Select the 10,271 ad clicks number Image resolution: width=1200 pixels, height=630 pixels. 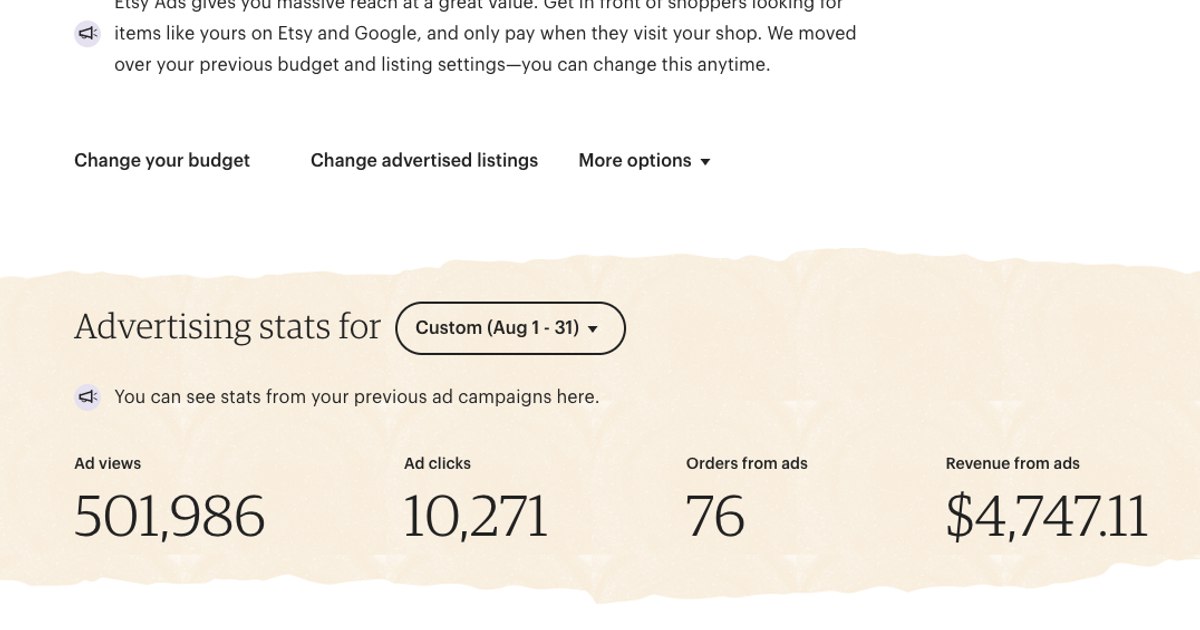click(475, 517)
